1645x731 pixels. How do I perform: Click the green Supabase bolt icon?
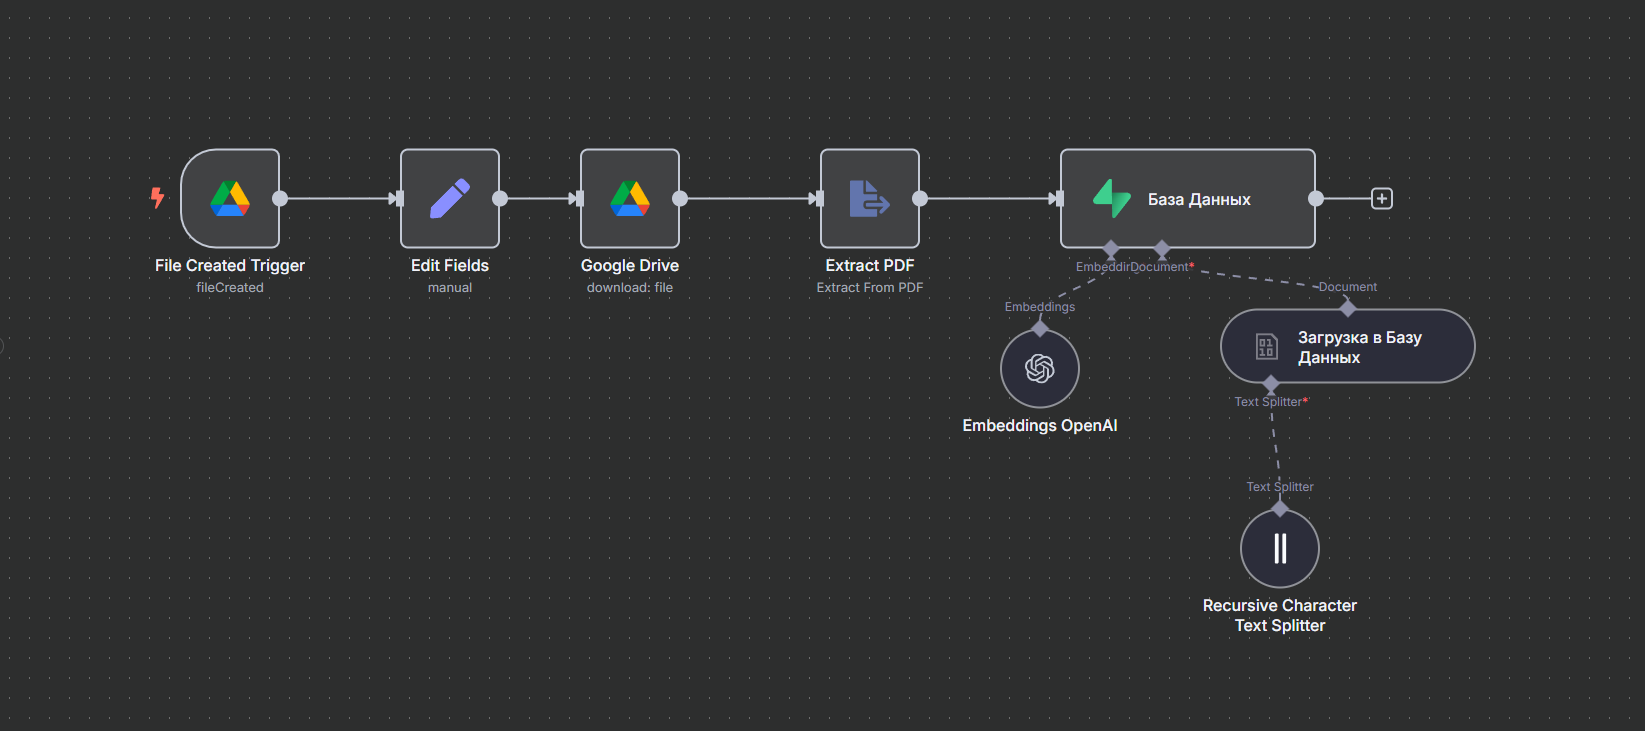click(1111, 198)
